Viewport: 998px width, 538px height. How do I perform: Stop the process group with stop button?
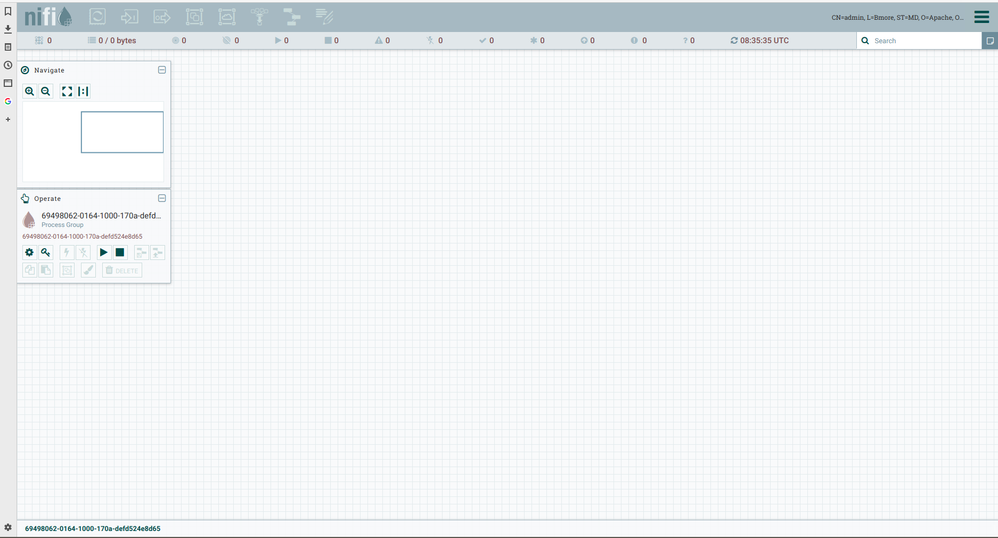120,252
